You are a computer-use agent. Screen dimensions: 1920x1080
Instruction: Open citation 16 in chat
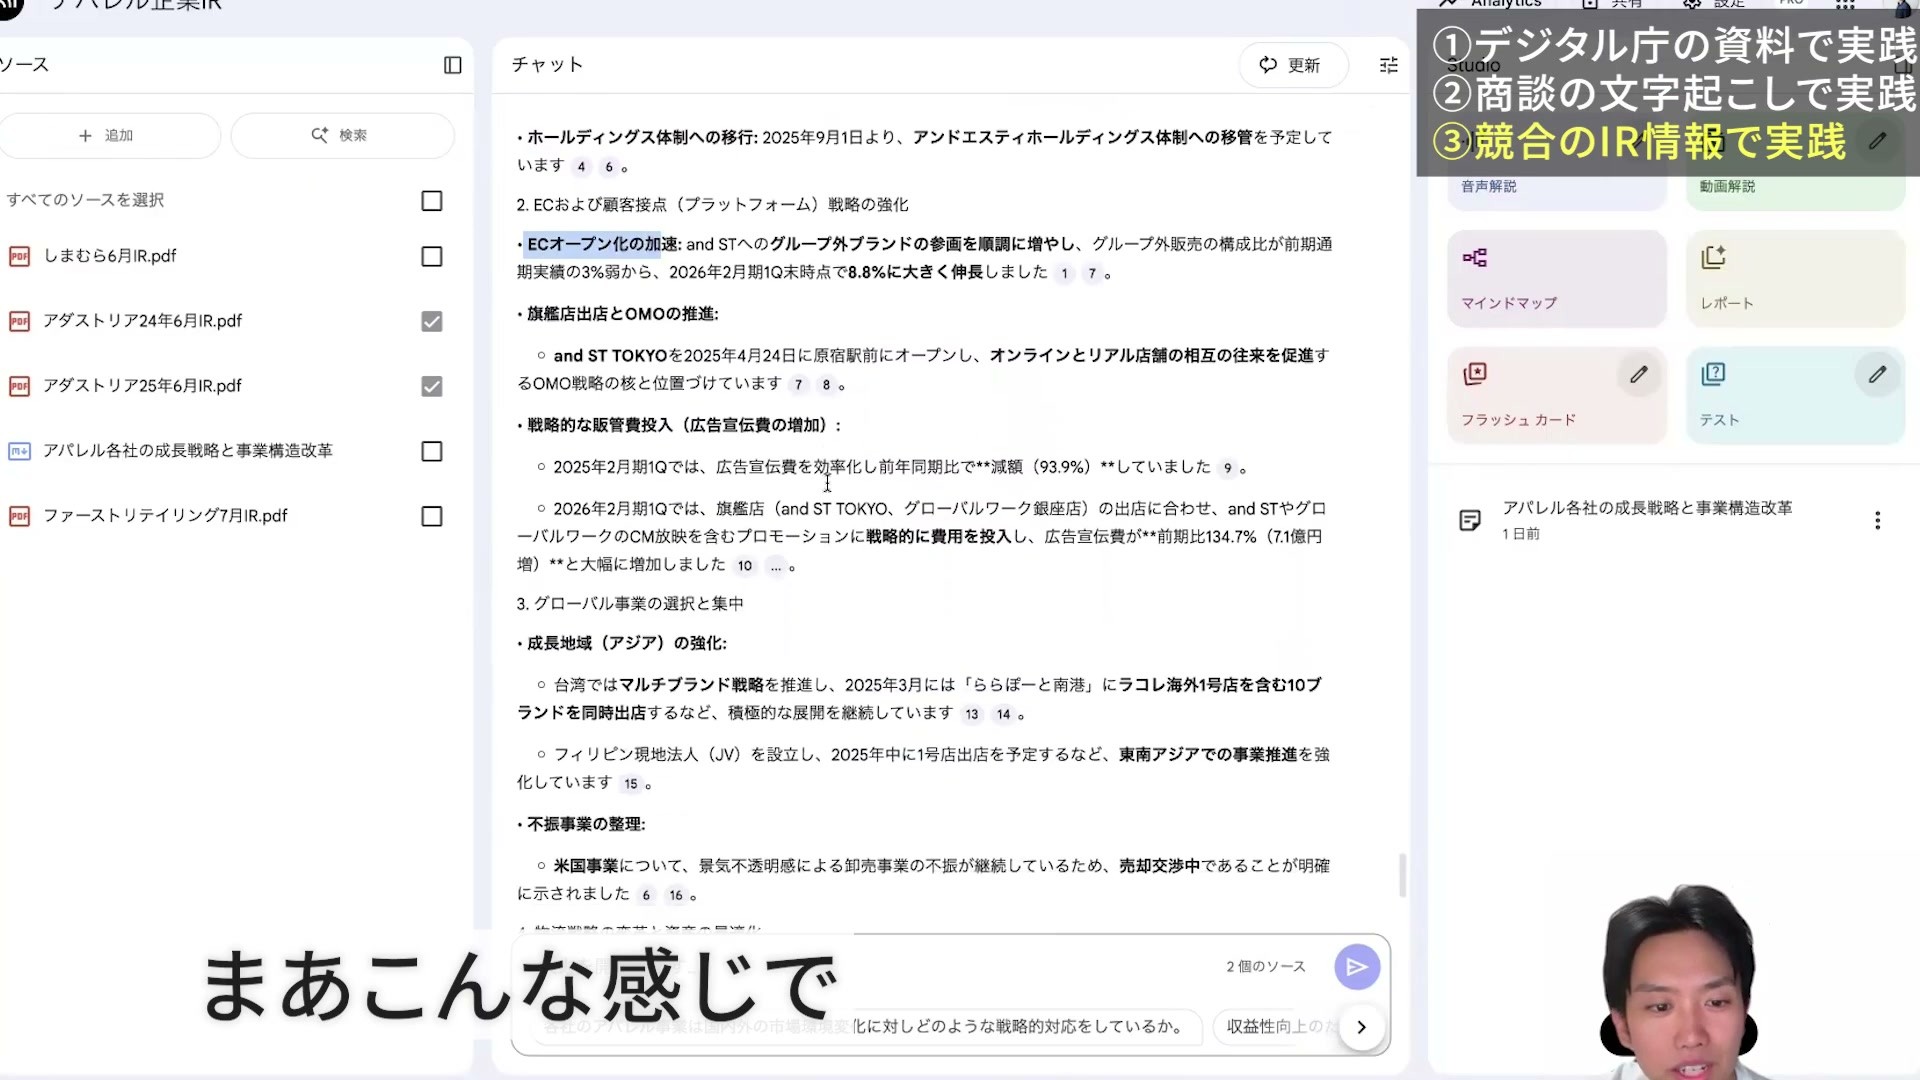click(676, 896)
